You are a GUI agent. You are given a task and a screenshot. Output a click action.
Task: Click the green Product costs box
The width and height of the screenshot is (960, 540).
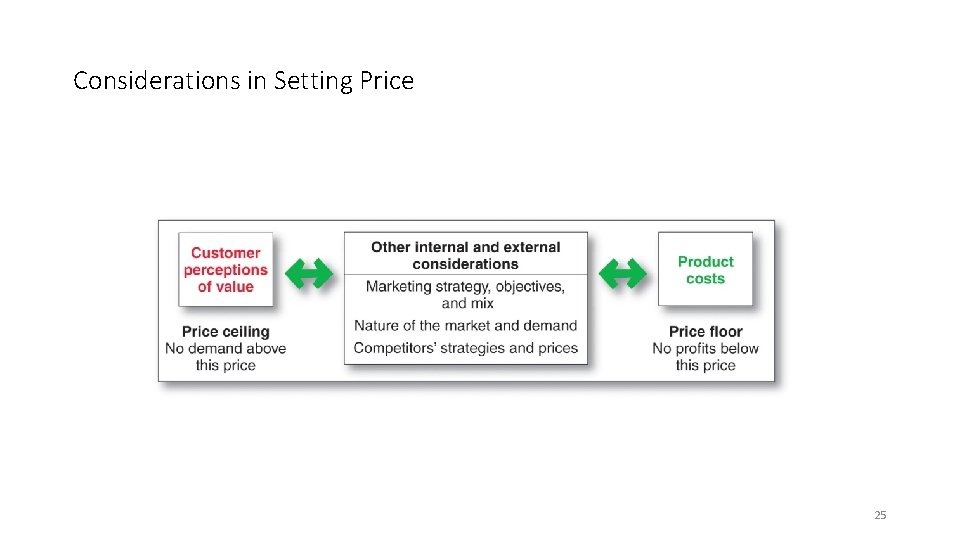pos(705,270)
